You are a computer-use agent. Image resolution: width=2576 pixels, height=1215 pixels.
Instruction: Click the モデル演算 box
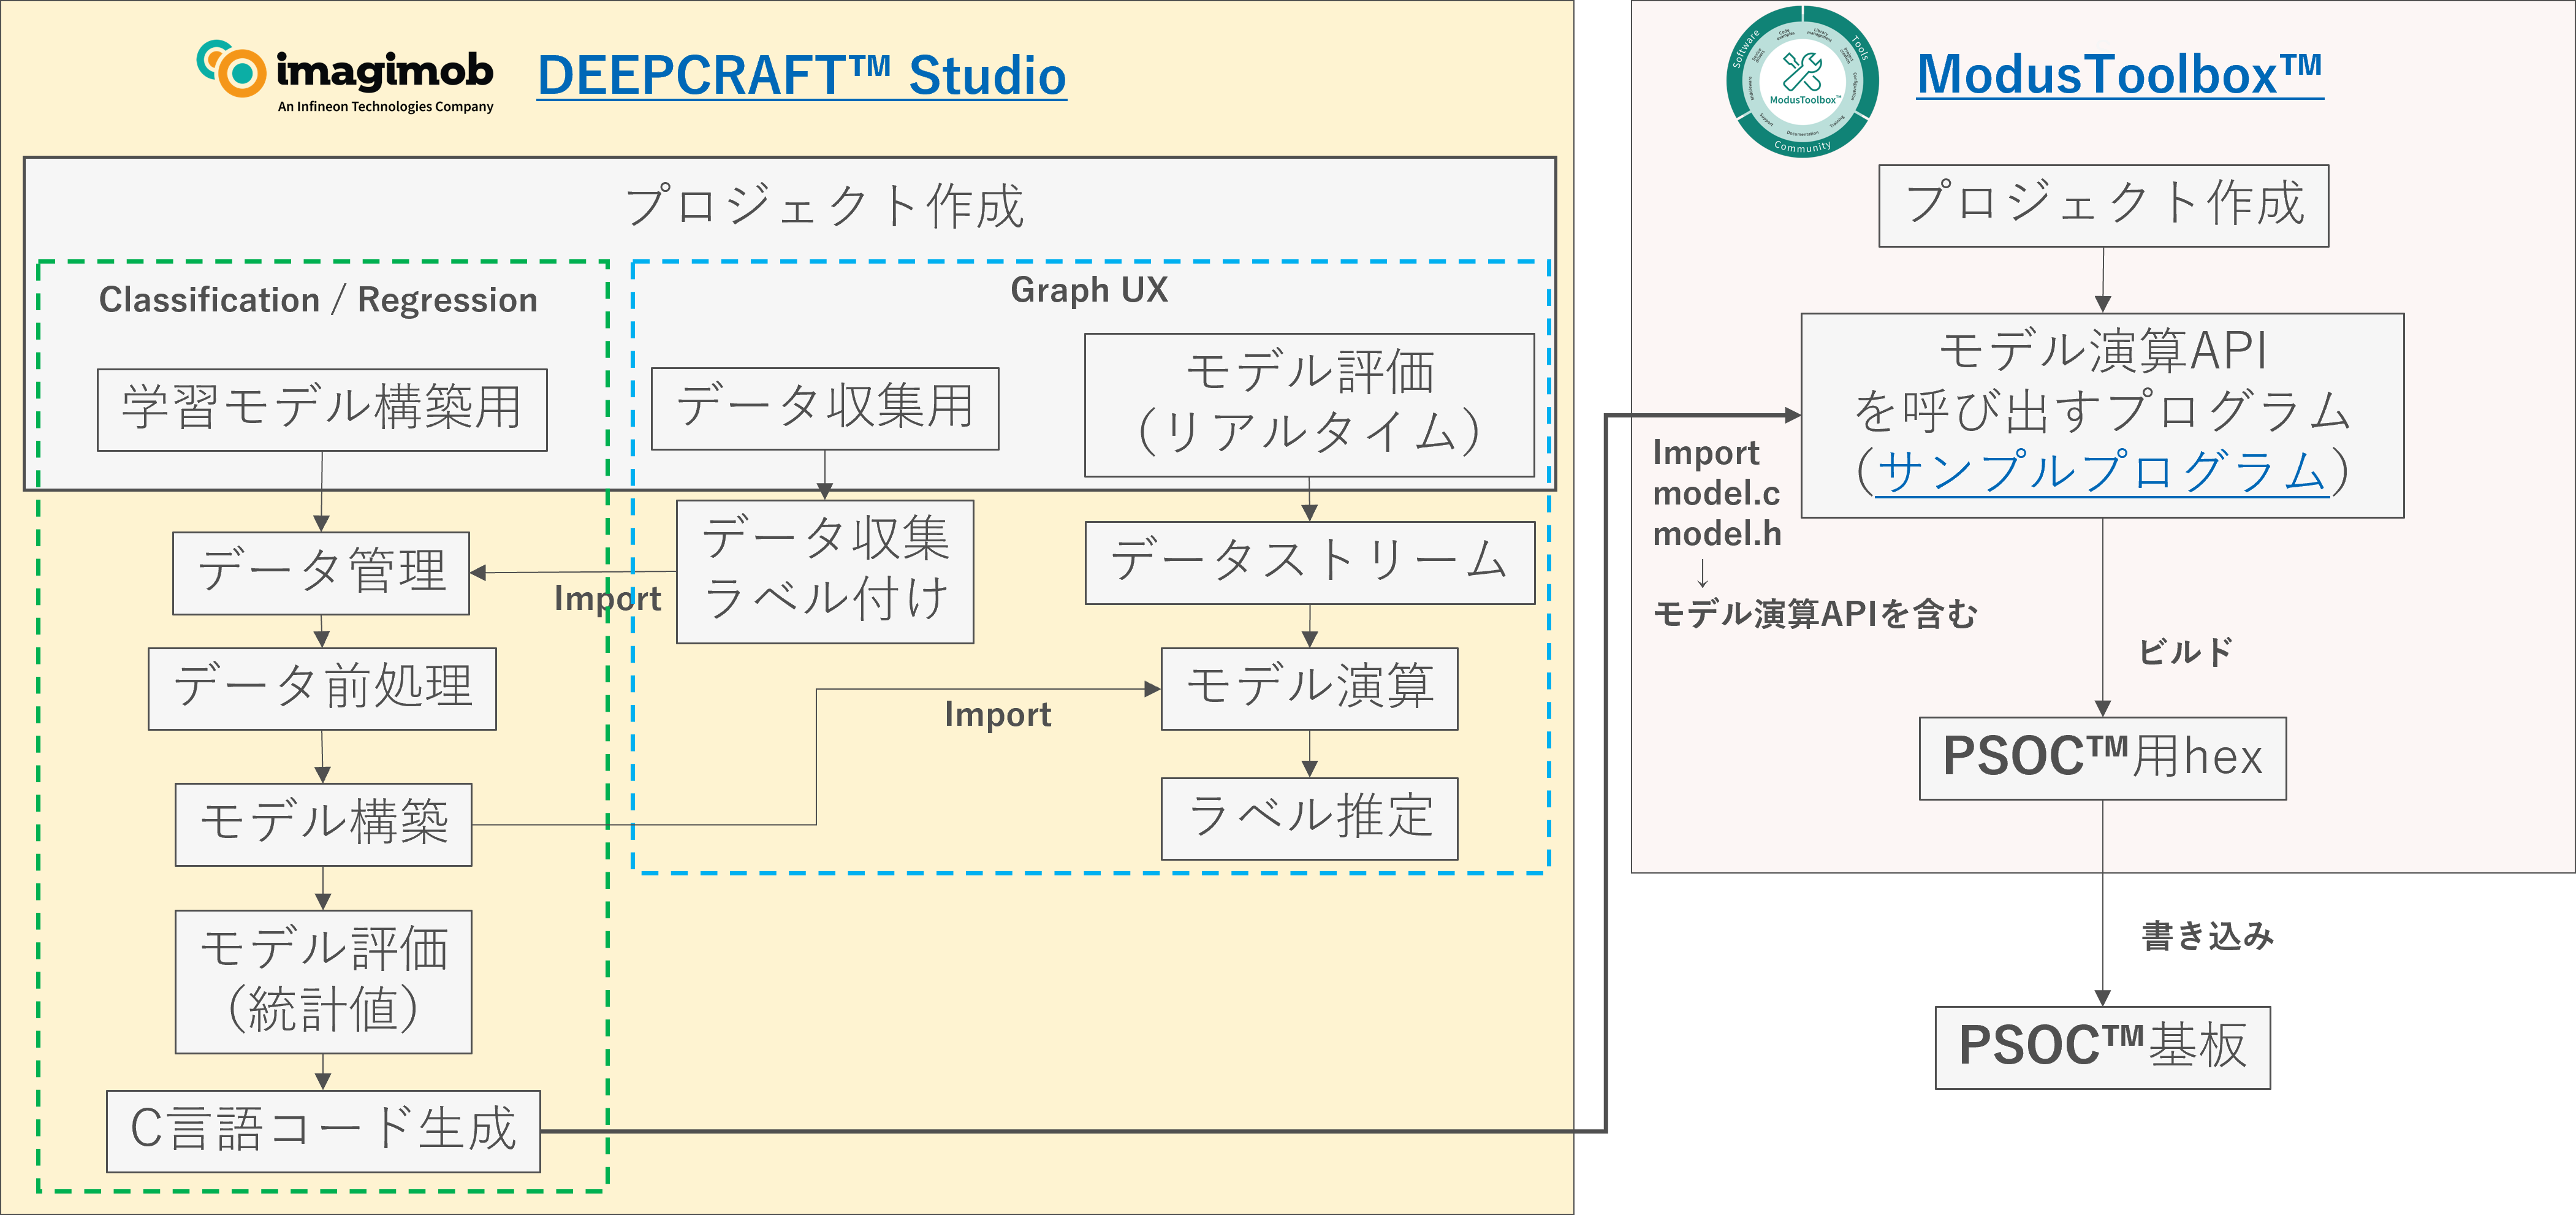(x=1309, y=689)
